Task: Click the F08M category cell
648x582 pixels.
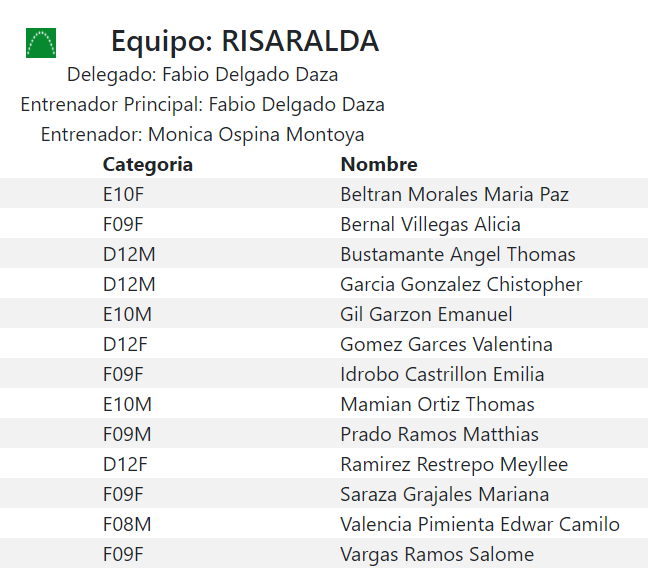Action: point(129,525)
